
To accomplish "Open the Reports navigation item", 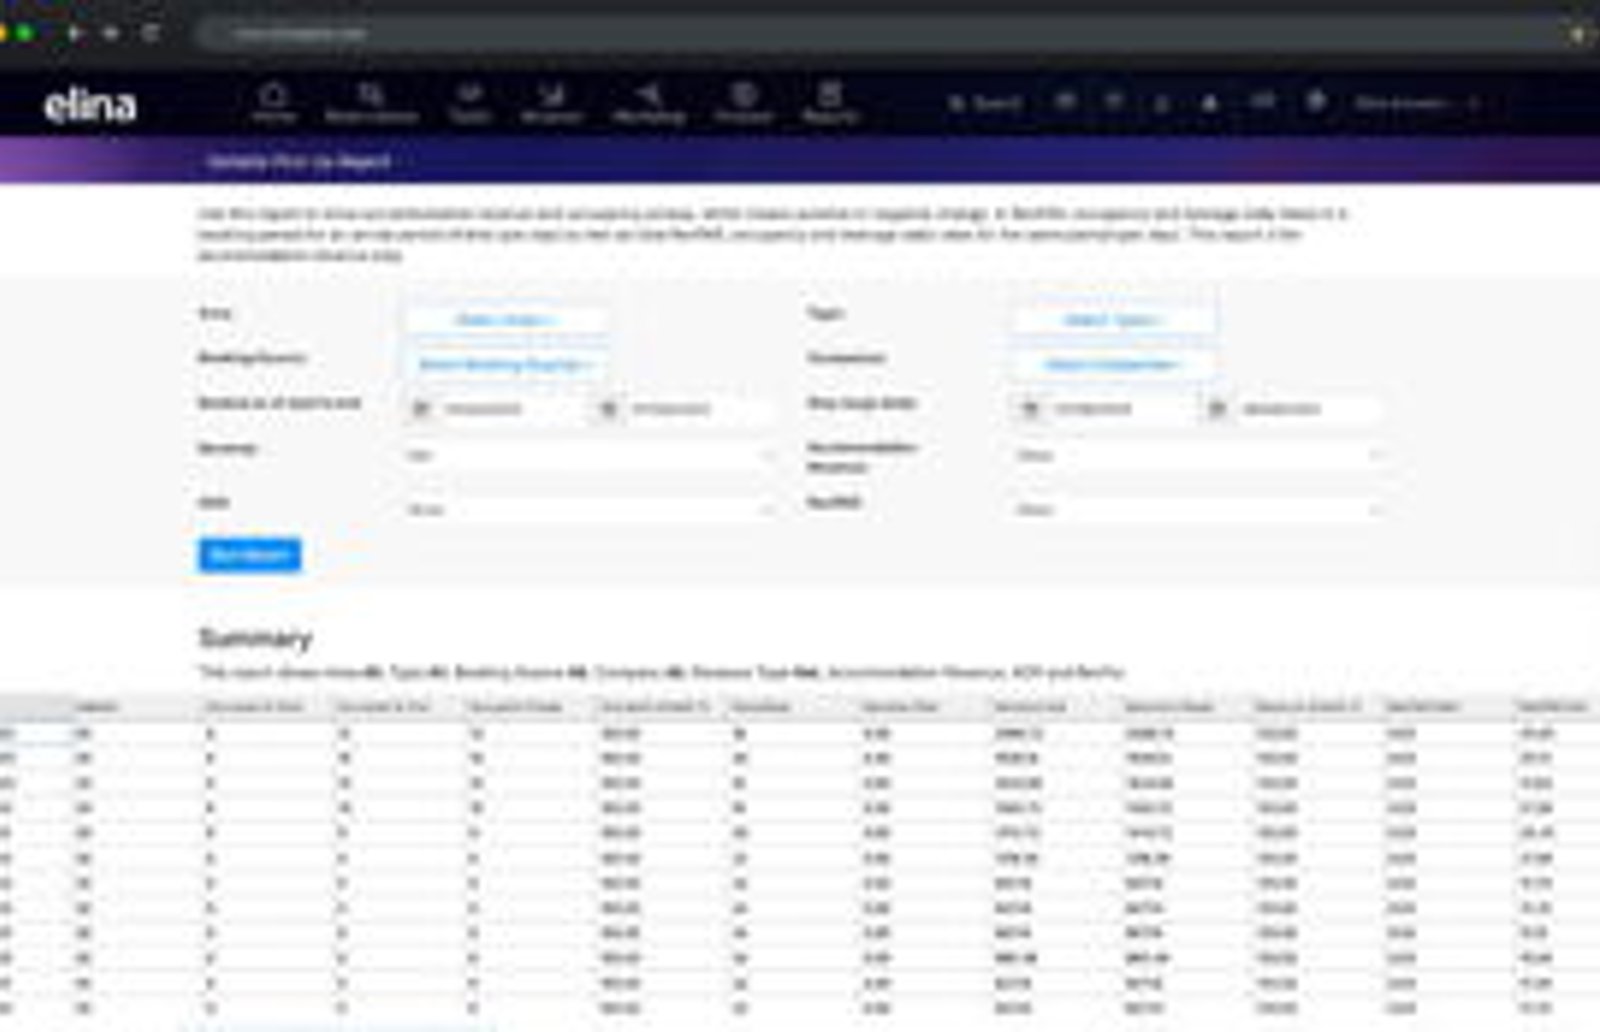I will pyautogui.click(x=829, y=103).
